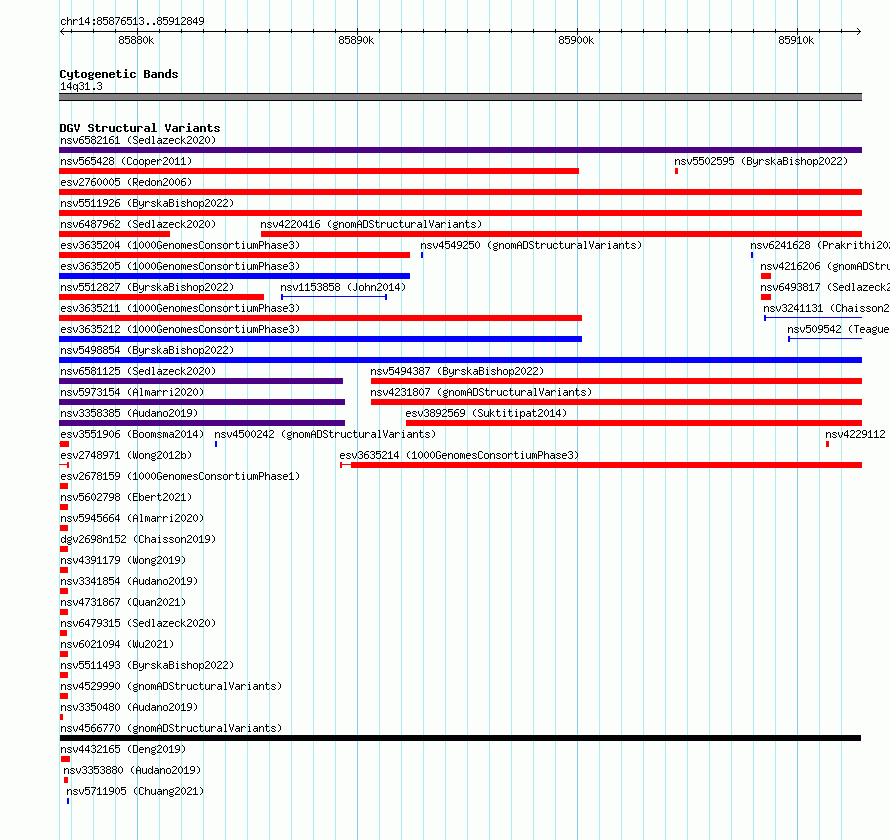The width and height of the screenshot is (890, 840).
Task: Open nsv4549250 (gnomADStructuralVariants) label
Action: tap(531, 245)
